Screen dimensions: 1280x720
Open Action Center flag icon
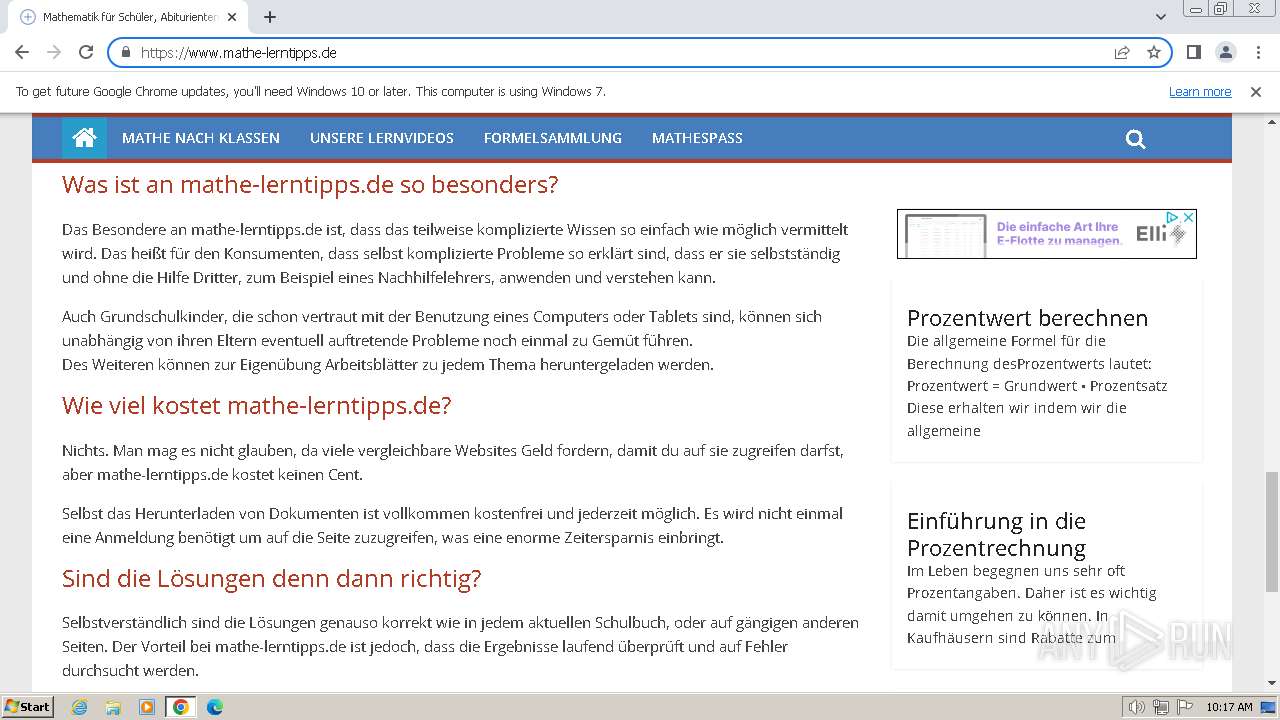pos(1185,707)
